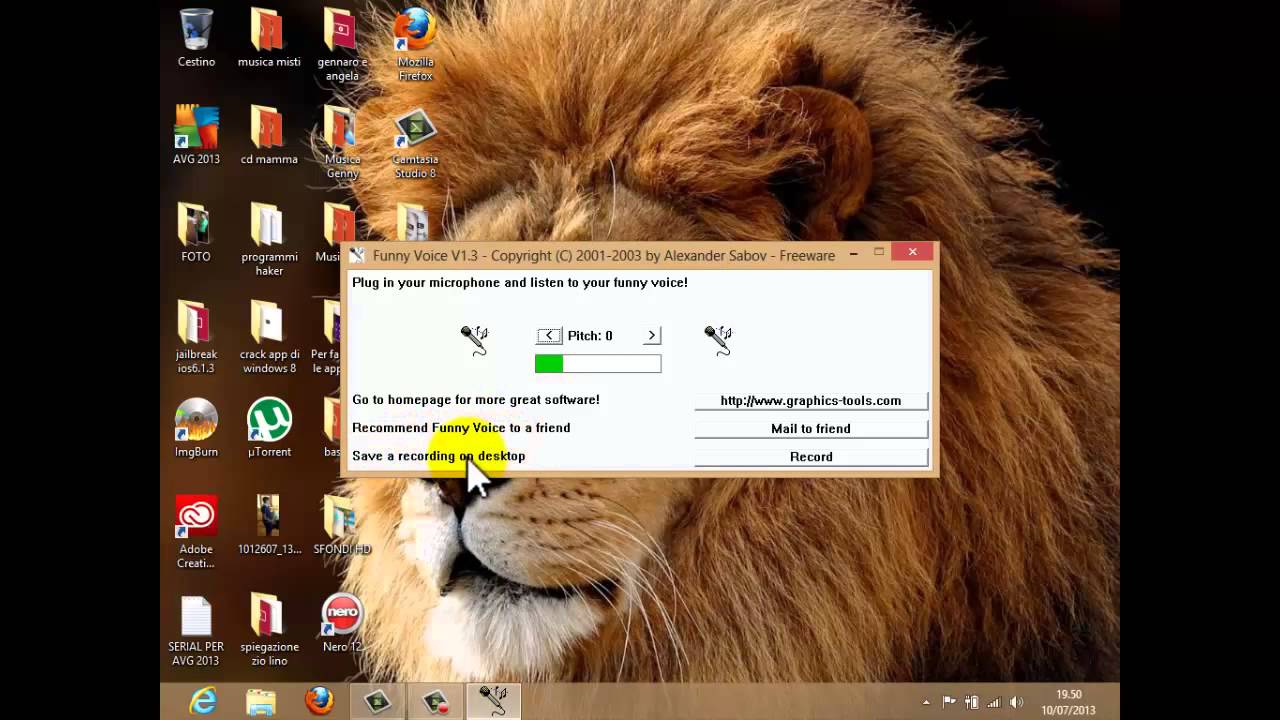
Task: Select the 'crack app di windows 8' folder
Action: point(269,336)
